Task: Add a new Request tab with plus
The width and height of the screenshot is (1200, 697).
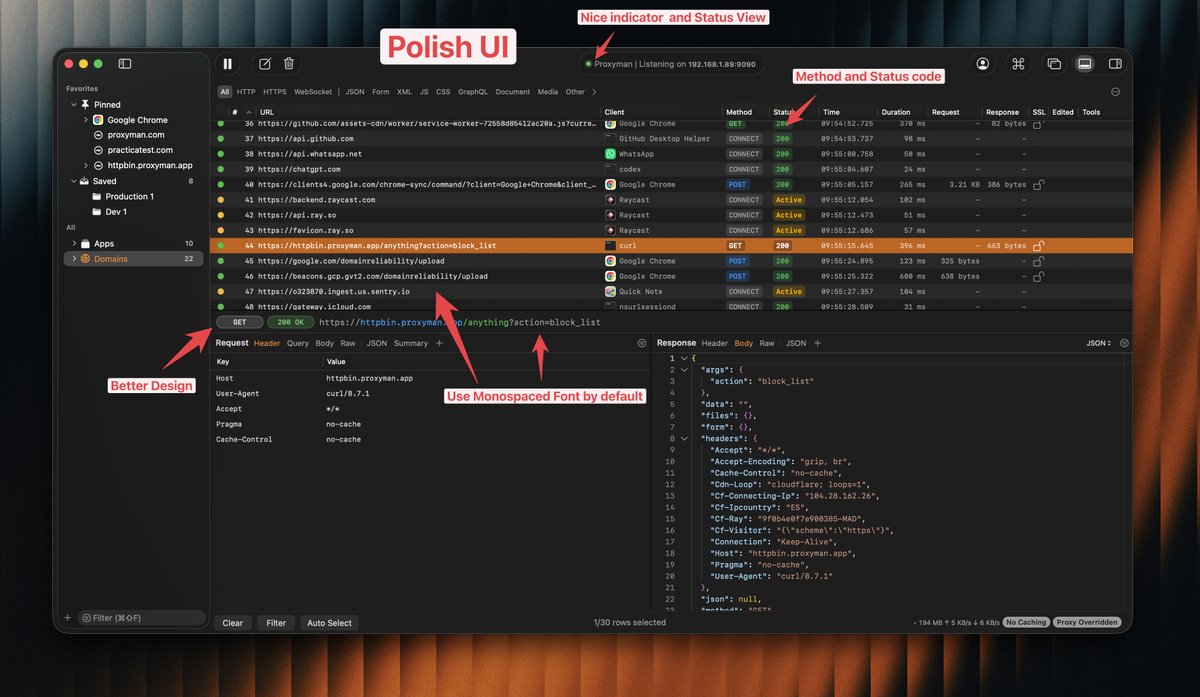Action: click(x=438, y=343)
